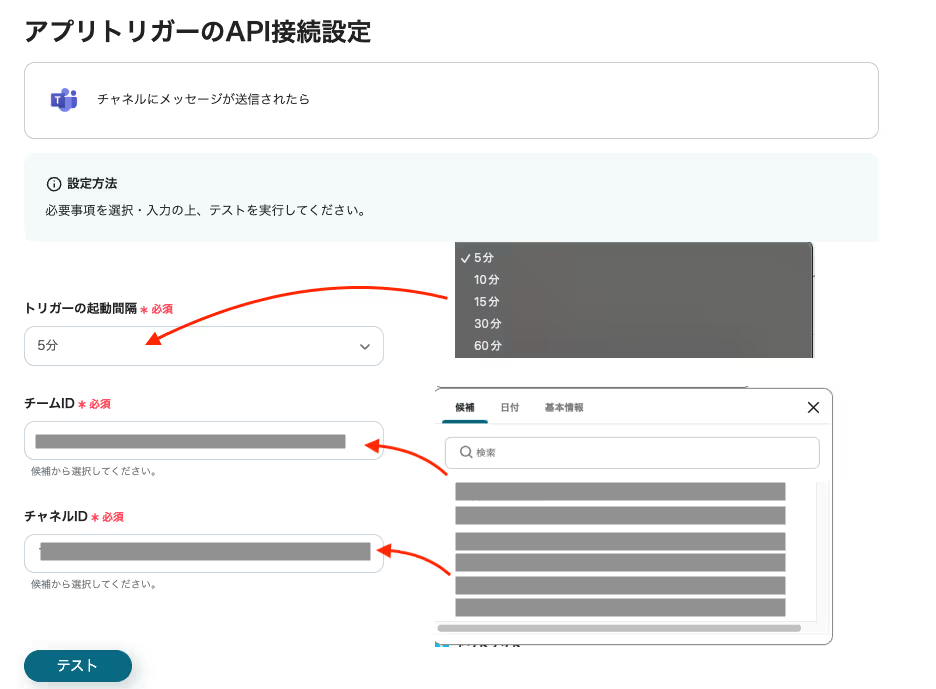
Task: Close the candidate popup with the X
Action: 813,407
